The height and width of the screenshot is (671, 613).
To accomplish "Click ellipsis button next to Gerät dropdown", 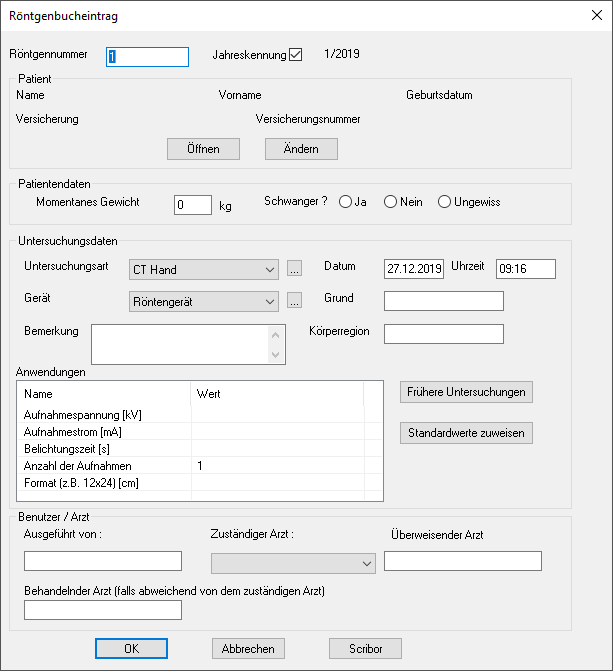I will click(294, 301).
